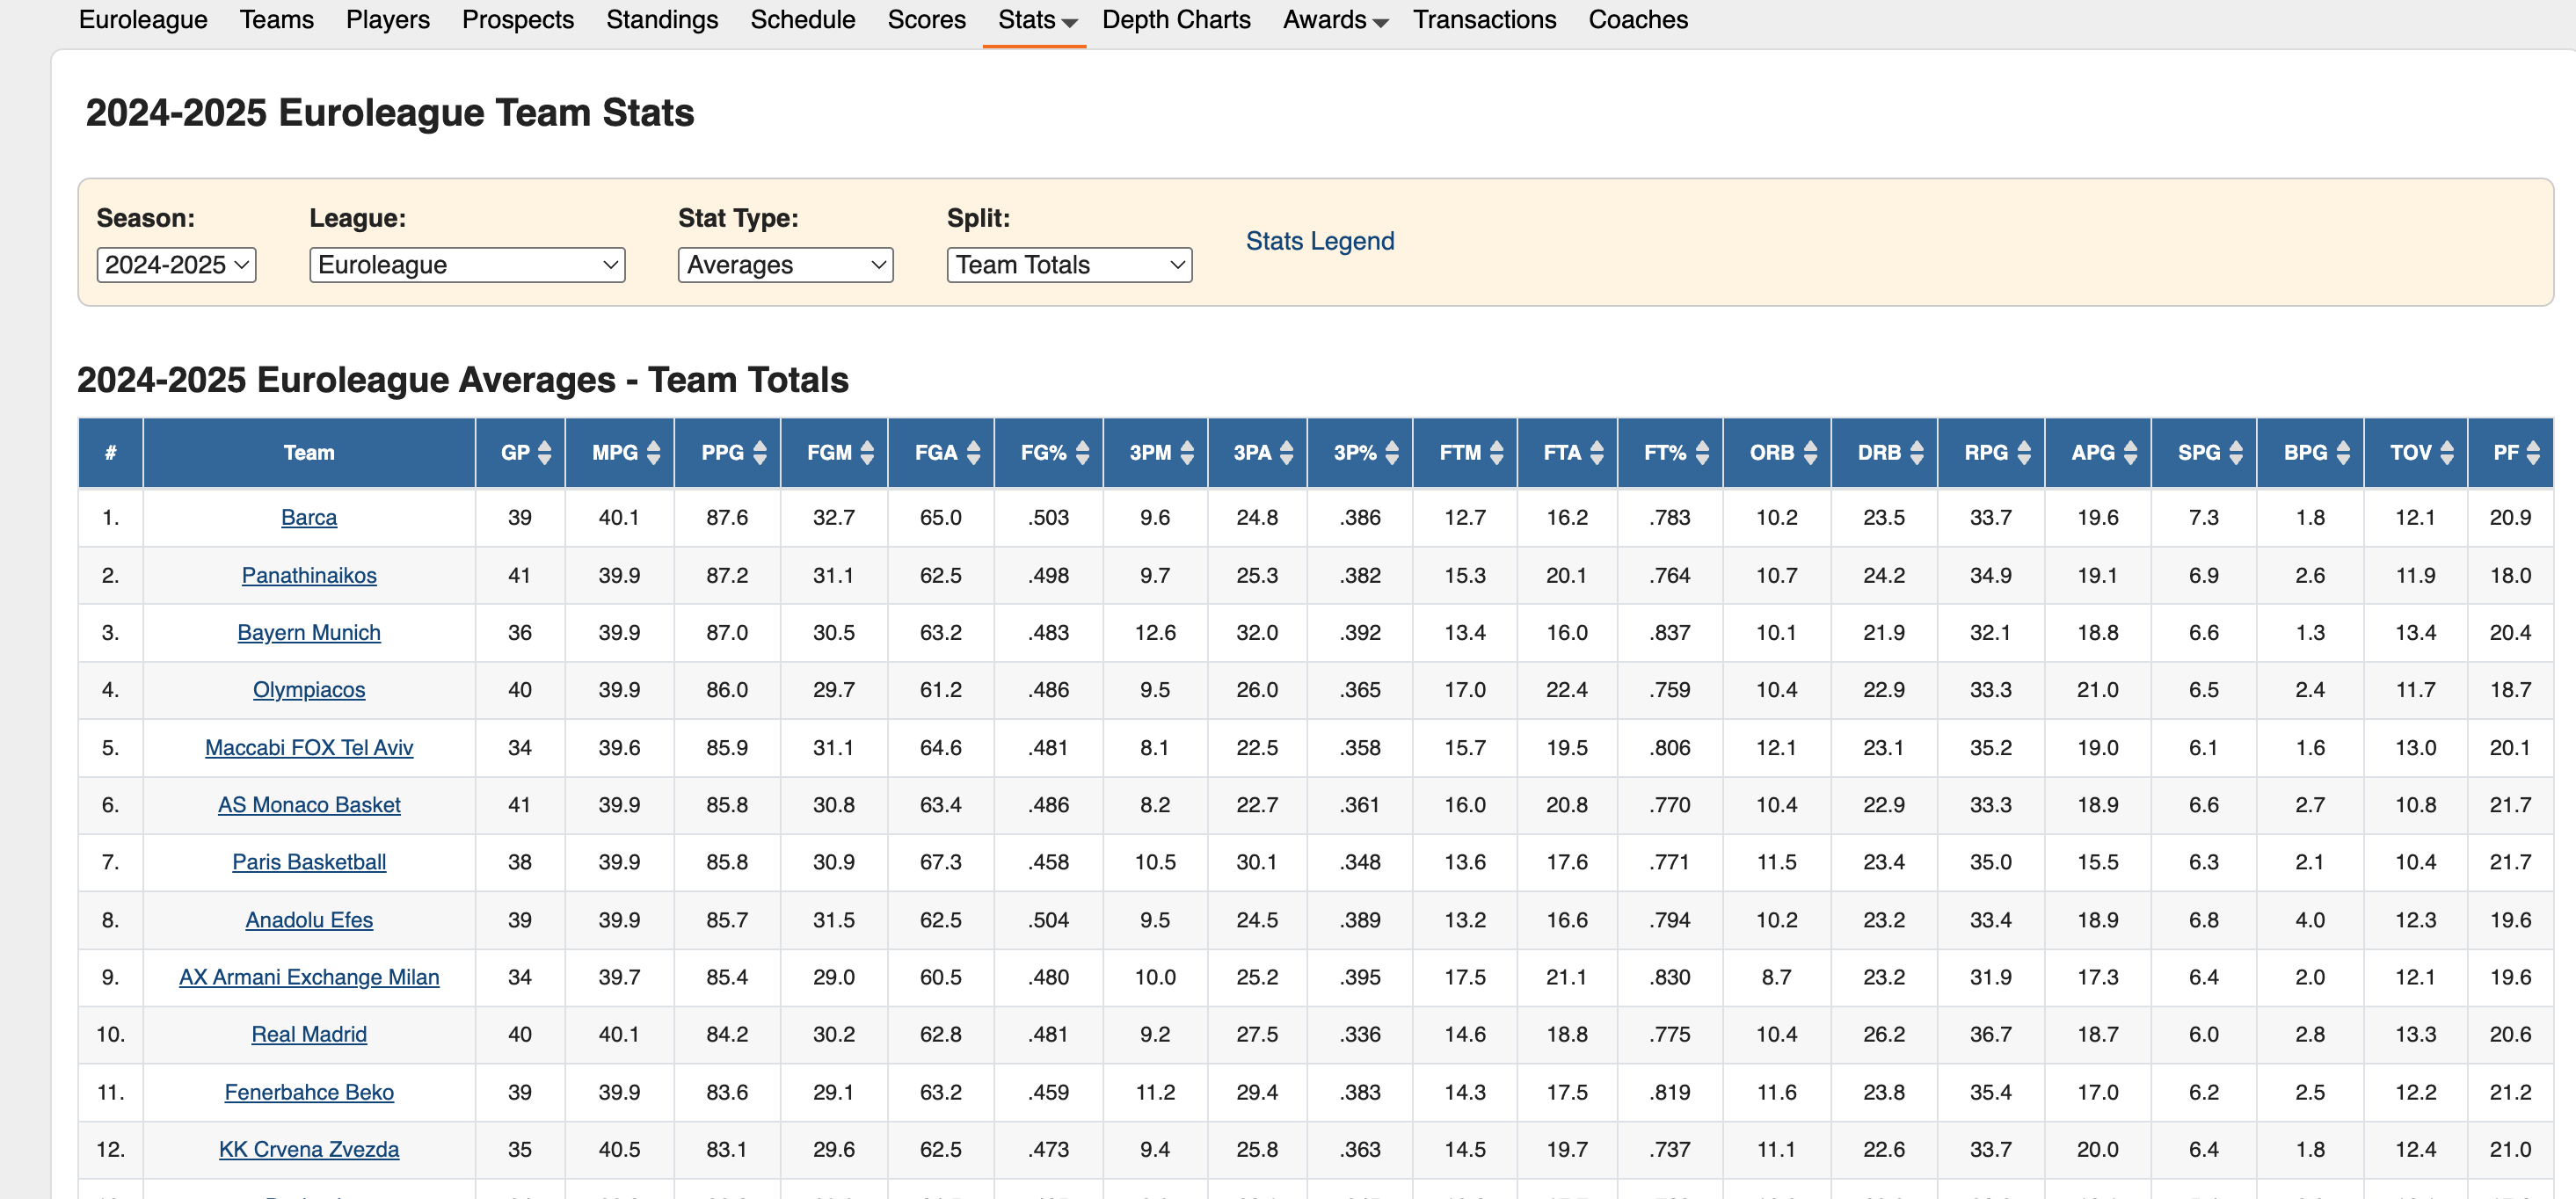Viewport: 2576px width, 1199px height.
Task: Click the 3P% column sort arrows
Action: tap(1392, 453)
